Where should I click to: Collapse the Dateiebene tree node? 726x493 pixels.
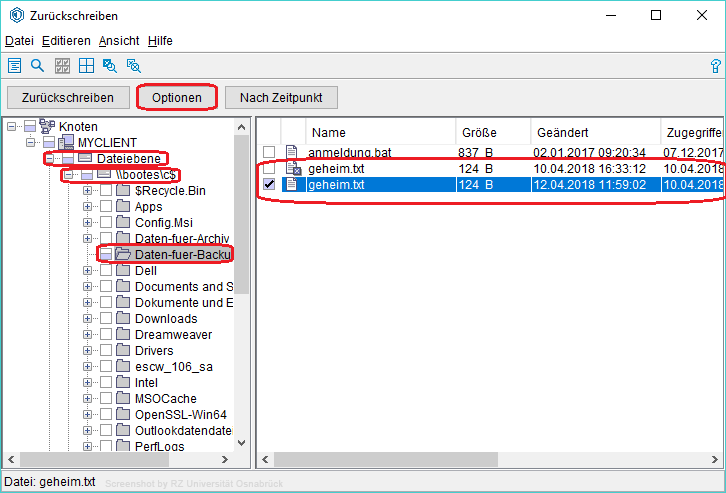pyautogui.click(x=49, y=159)
